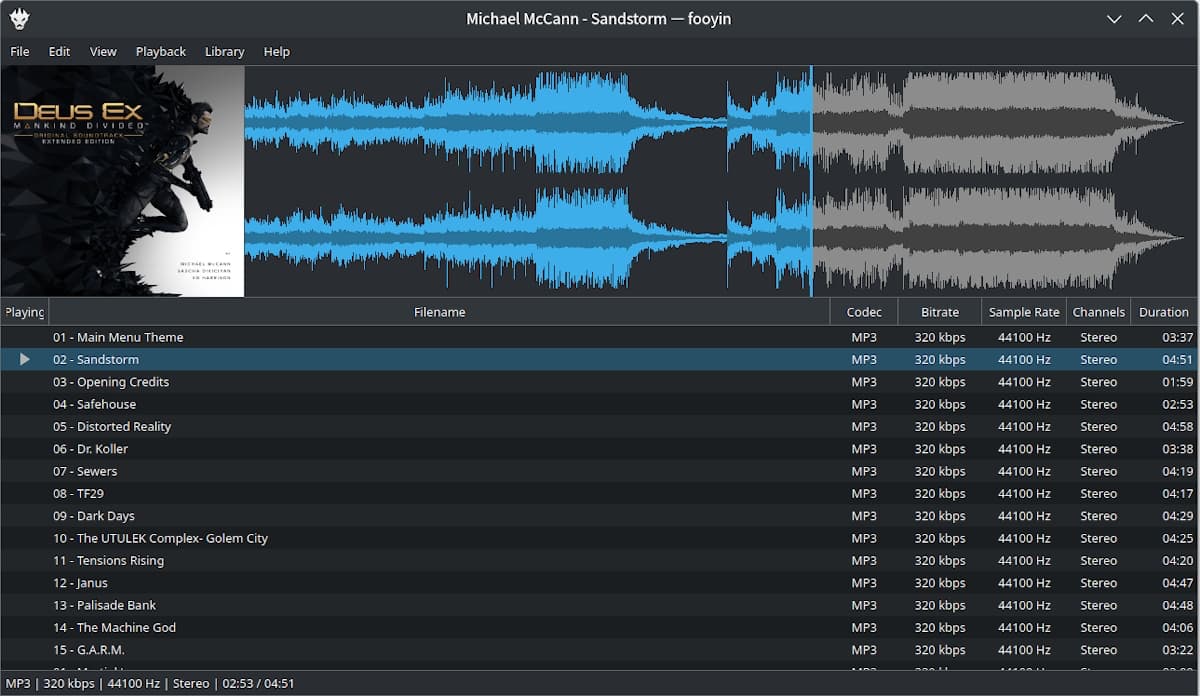Open the Playback menu
This screenshot has height=696, width=1200.
161,52
